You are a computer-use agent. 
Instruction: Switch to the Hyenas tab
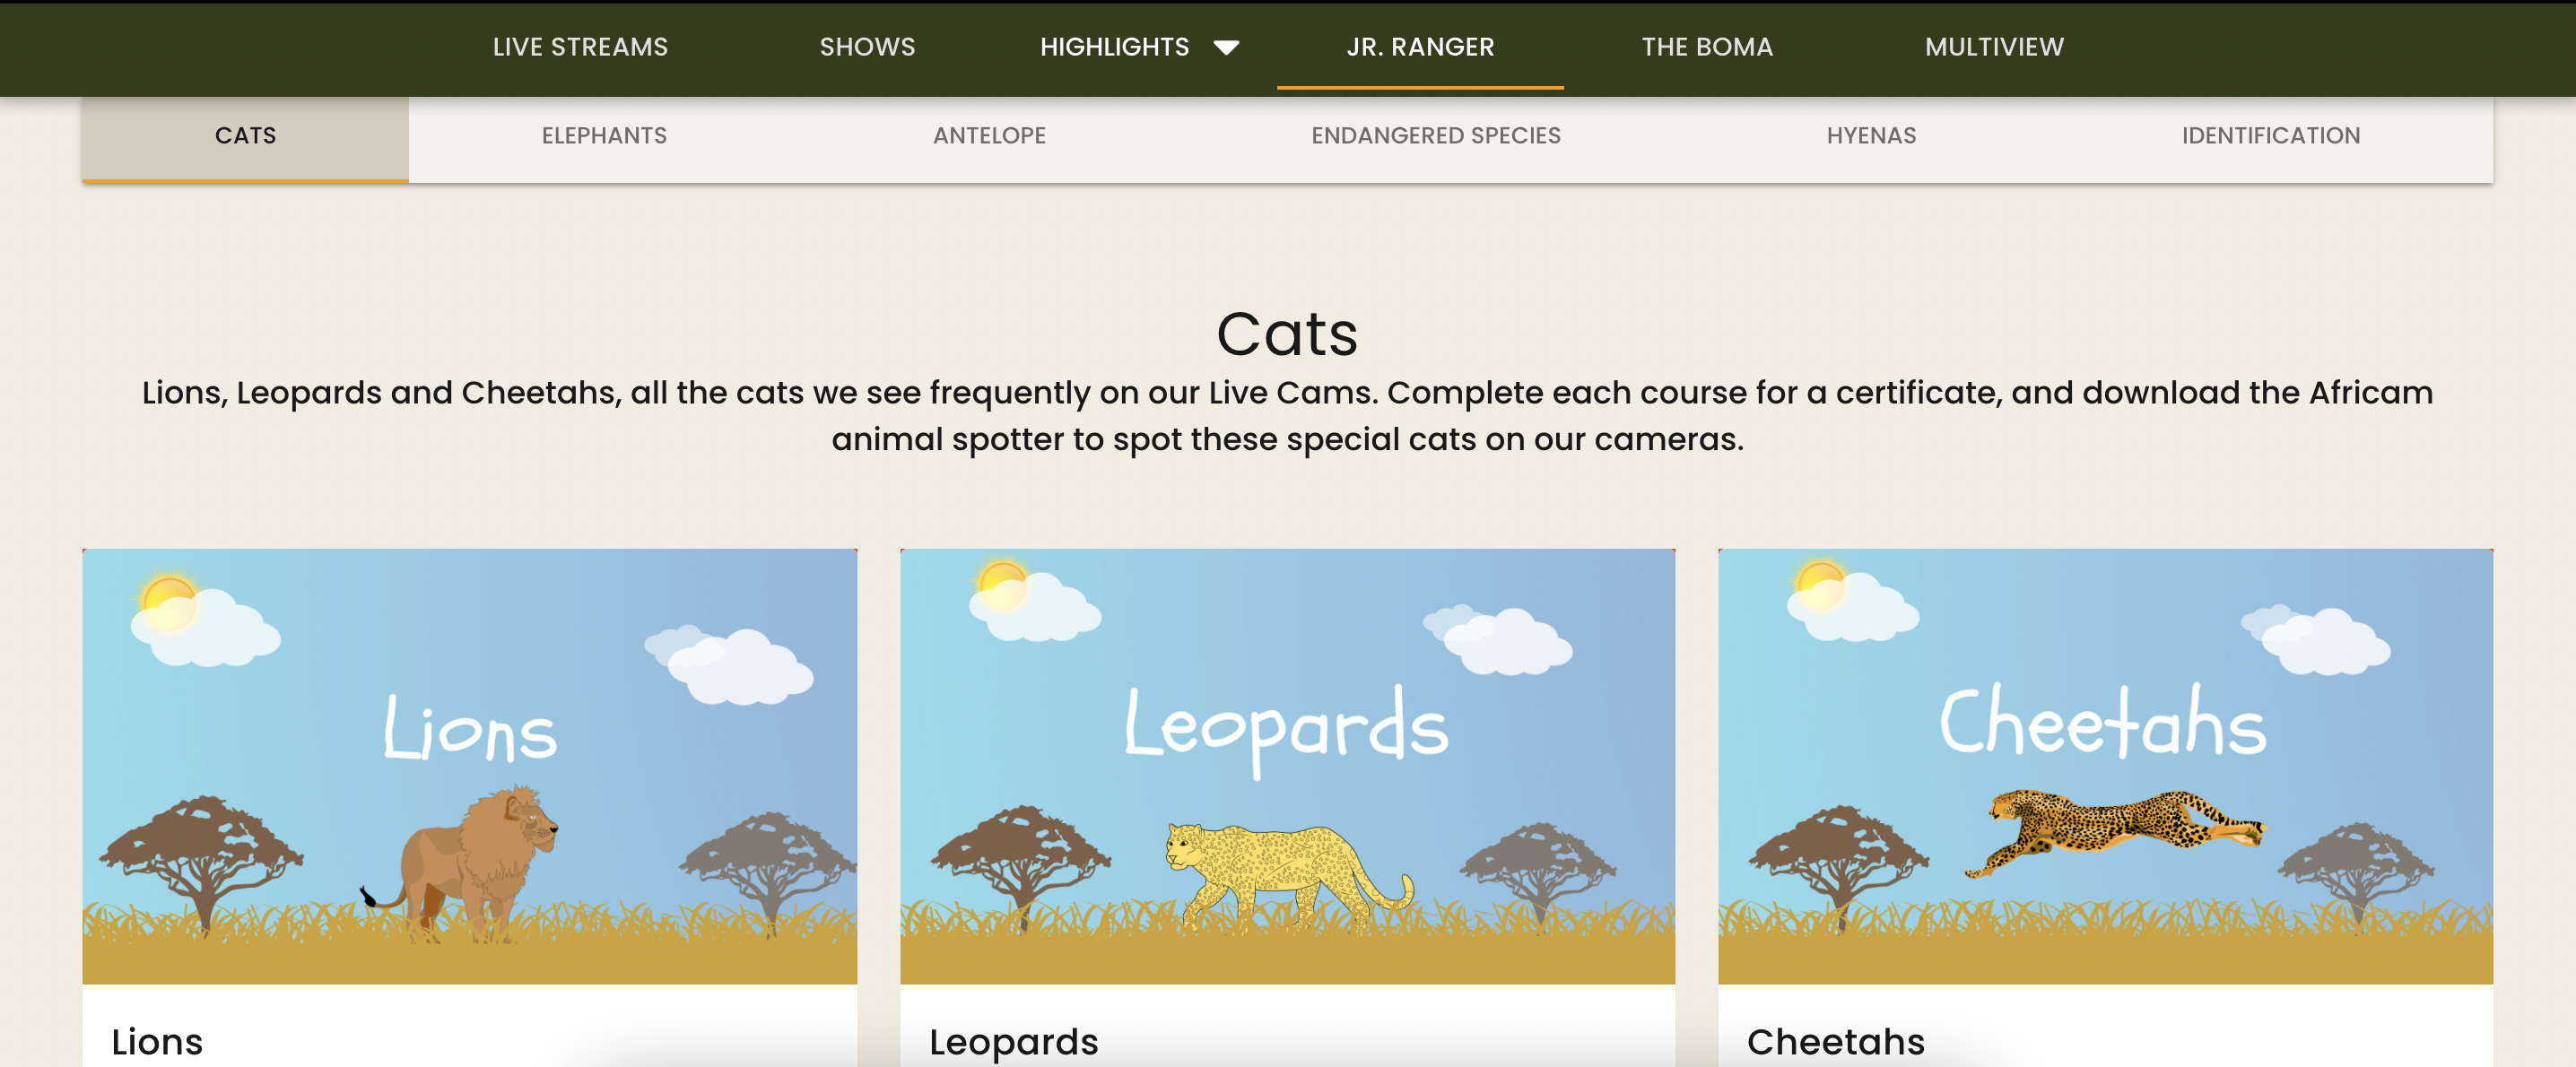click(1871, 136)
